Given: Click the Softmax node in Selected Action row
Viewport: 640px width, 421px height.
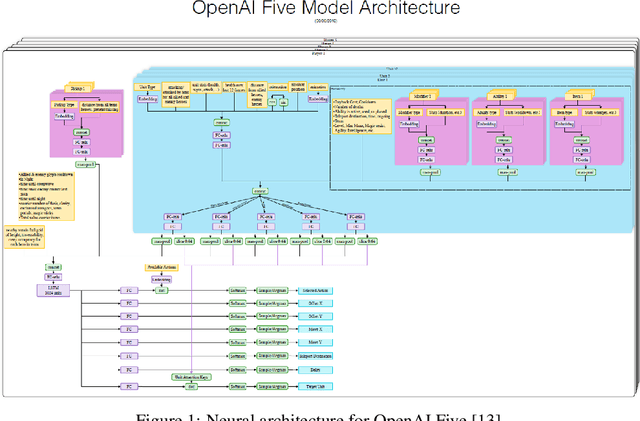Looking at the screenshot, I should 236,291.
